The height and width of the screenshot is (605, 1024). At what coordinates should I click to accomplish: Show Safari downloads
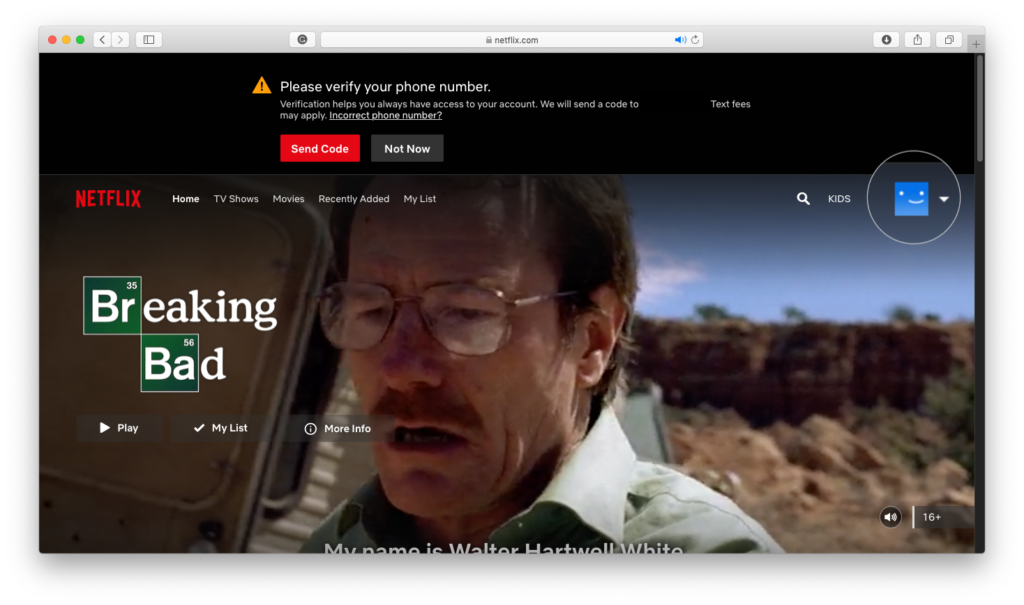point(886,40)
